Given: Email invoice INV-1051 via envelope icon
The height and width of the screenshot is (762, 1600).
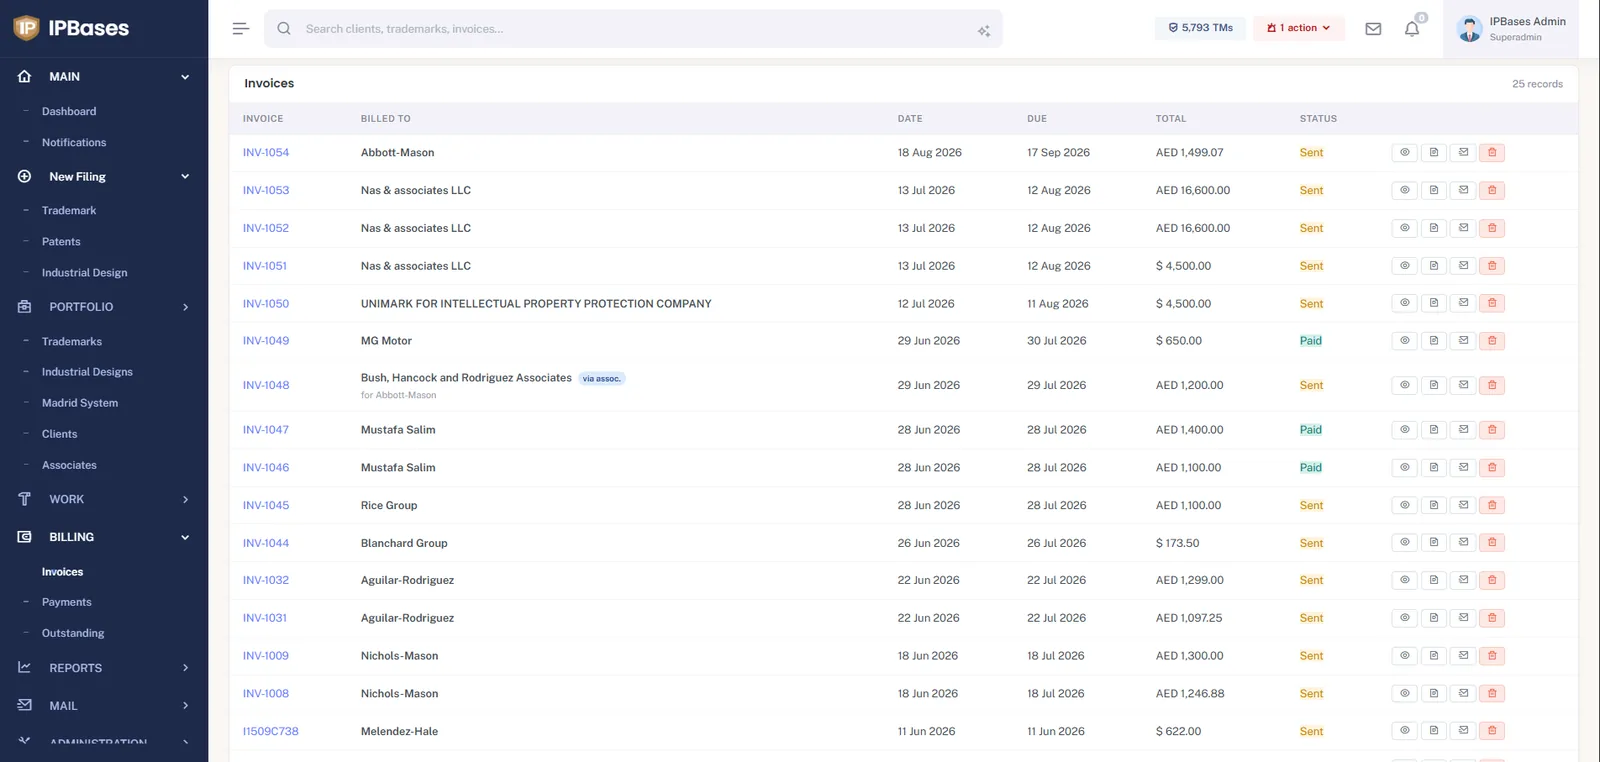Looking at the screenshot, I should [x=1463, y=266].
